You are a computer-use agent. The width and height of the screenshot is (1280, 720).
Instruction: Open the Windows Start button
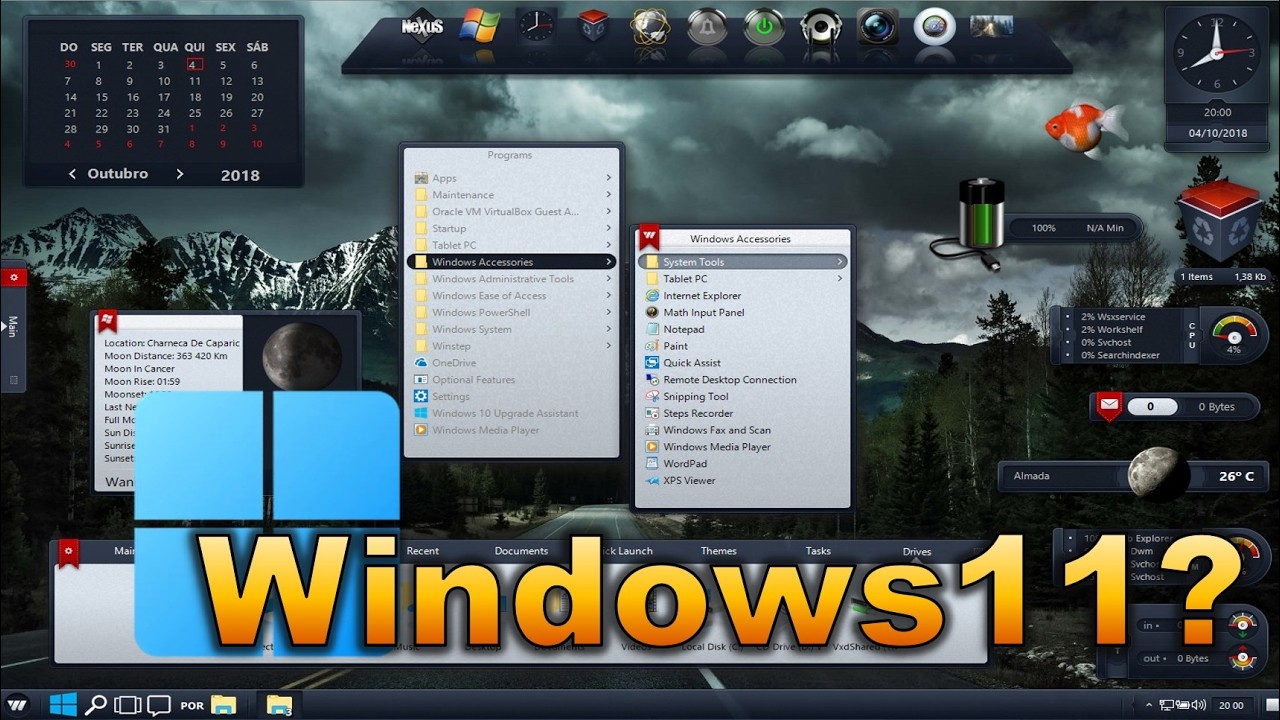[63, 704]
